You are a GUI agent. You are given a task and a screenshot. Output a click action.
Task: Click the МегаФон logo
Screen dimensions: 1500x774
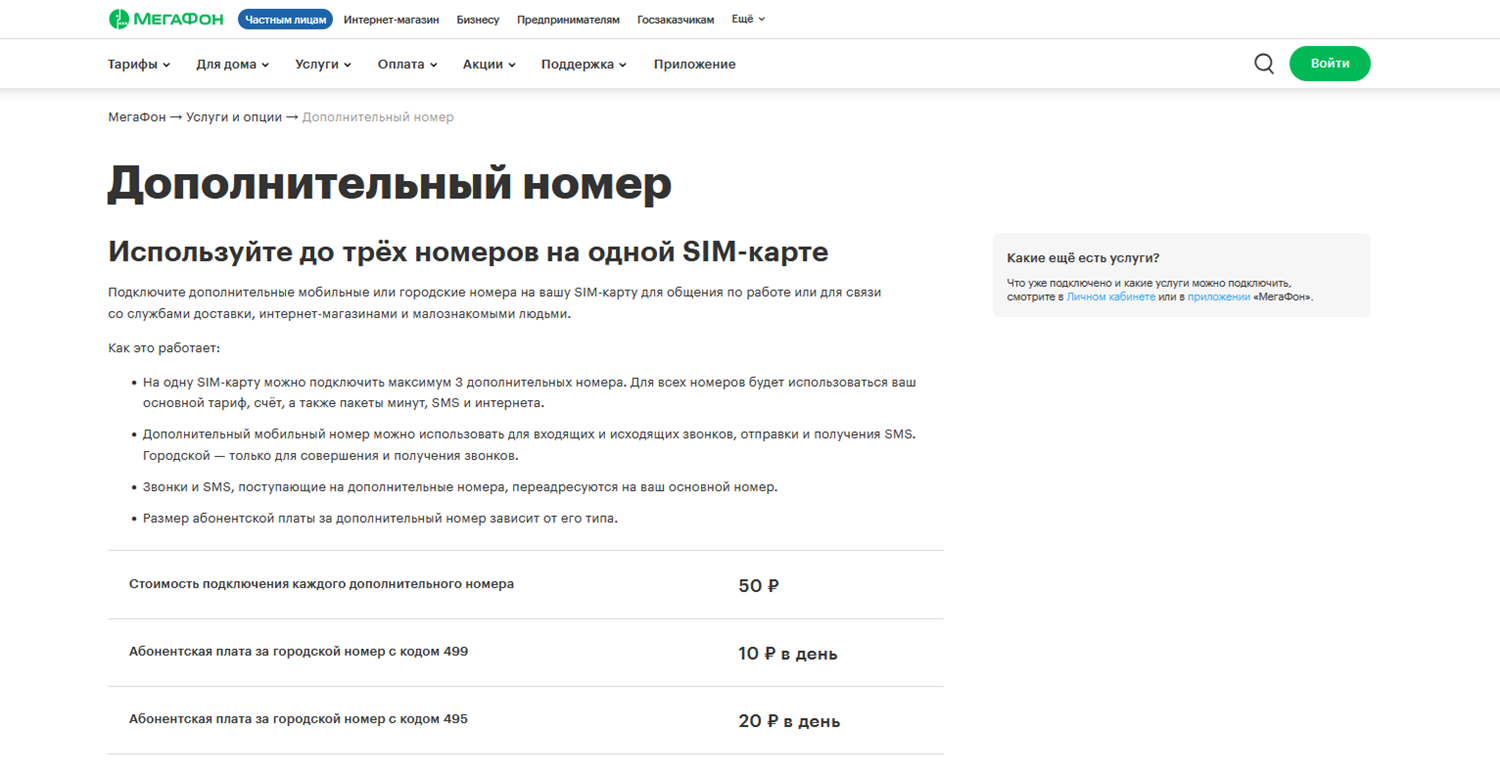click(x=166, y=19)
